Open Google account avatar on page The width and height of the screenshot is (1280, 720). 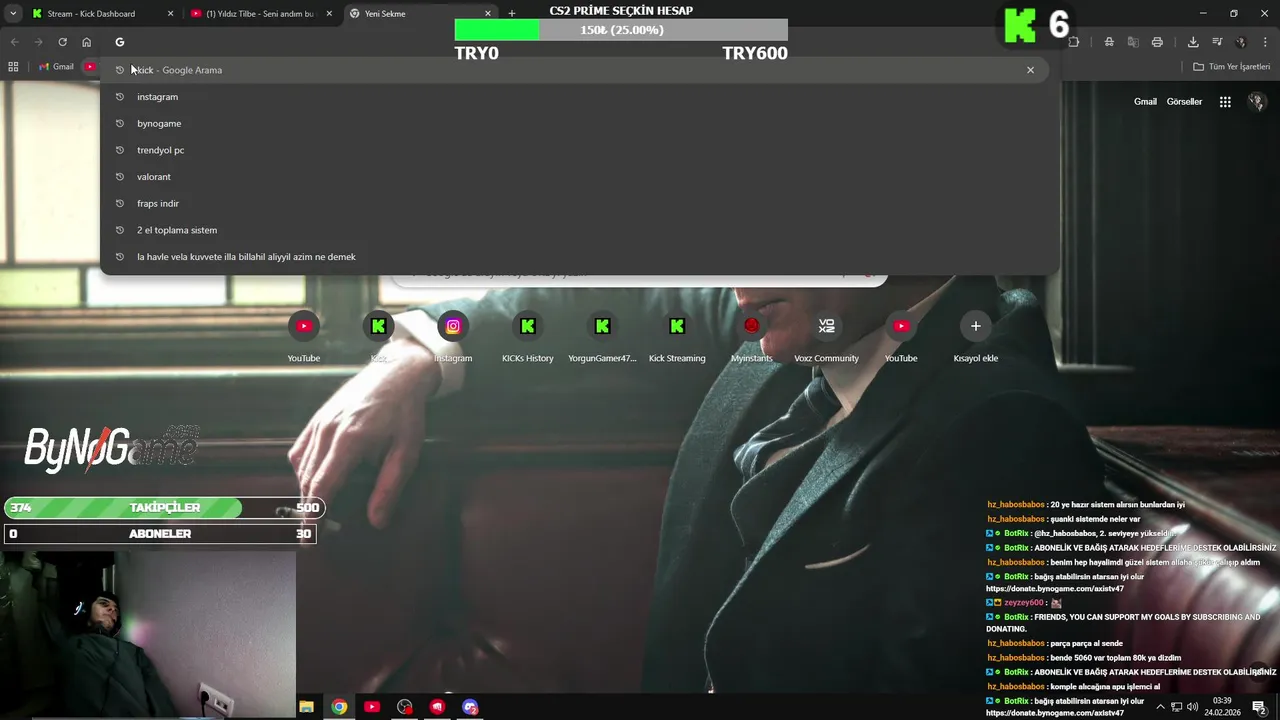coord(1257,102)
